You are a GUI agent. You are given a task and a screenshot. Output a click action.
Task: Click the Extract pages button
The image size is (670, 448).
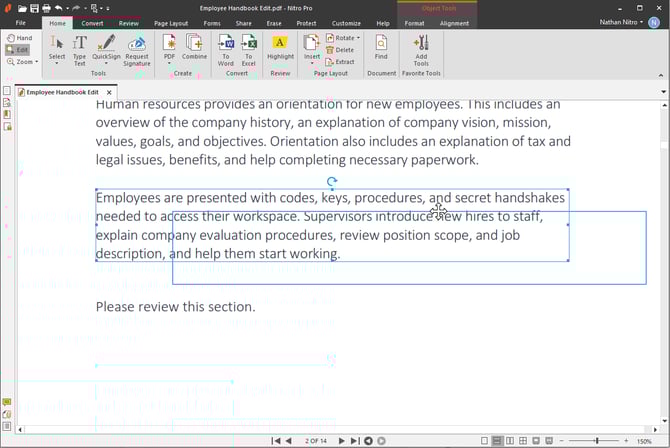[340, 62]
